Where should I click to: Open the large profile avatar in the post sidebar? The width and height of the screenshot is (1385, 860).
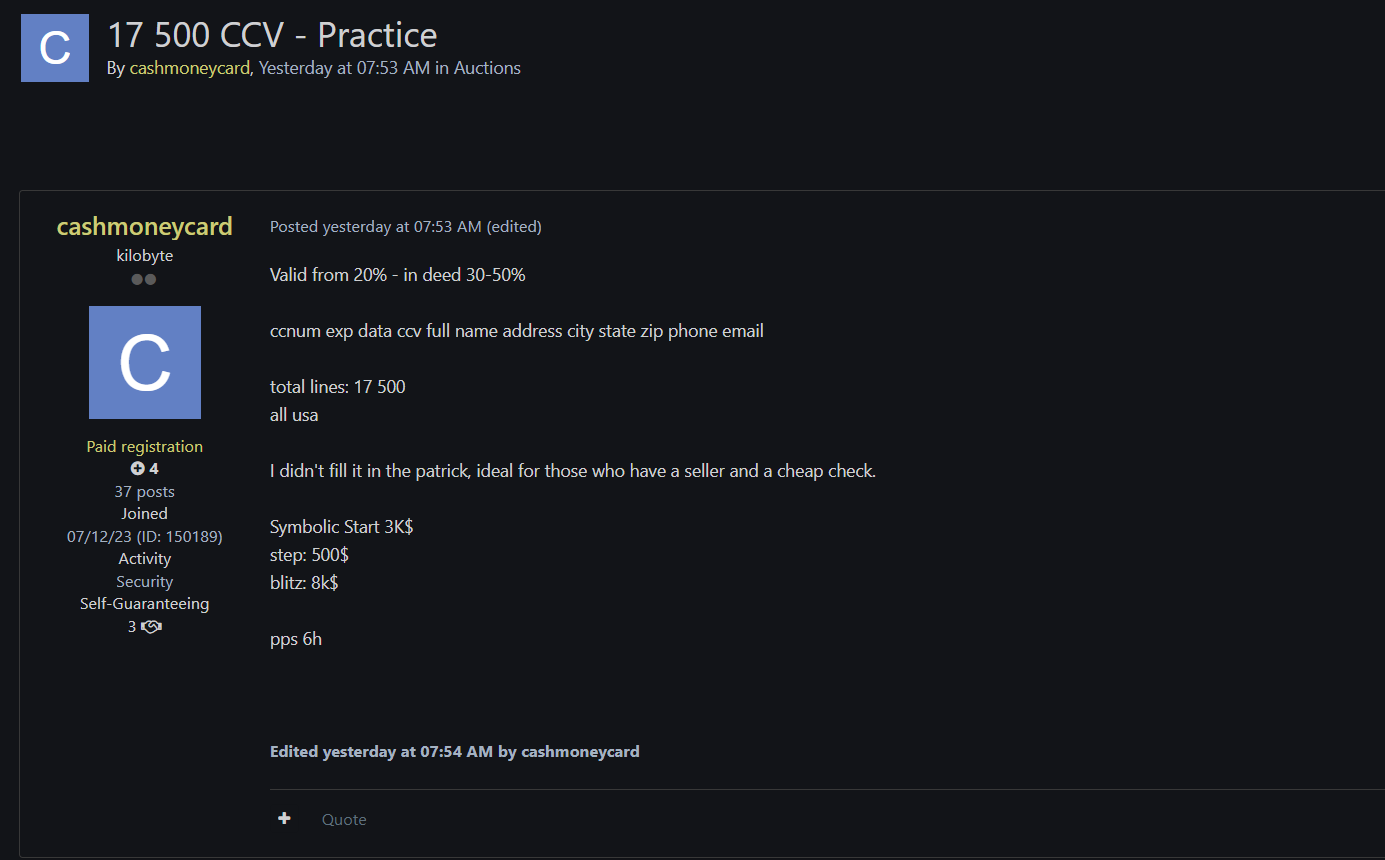145,362
